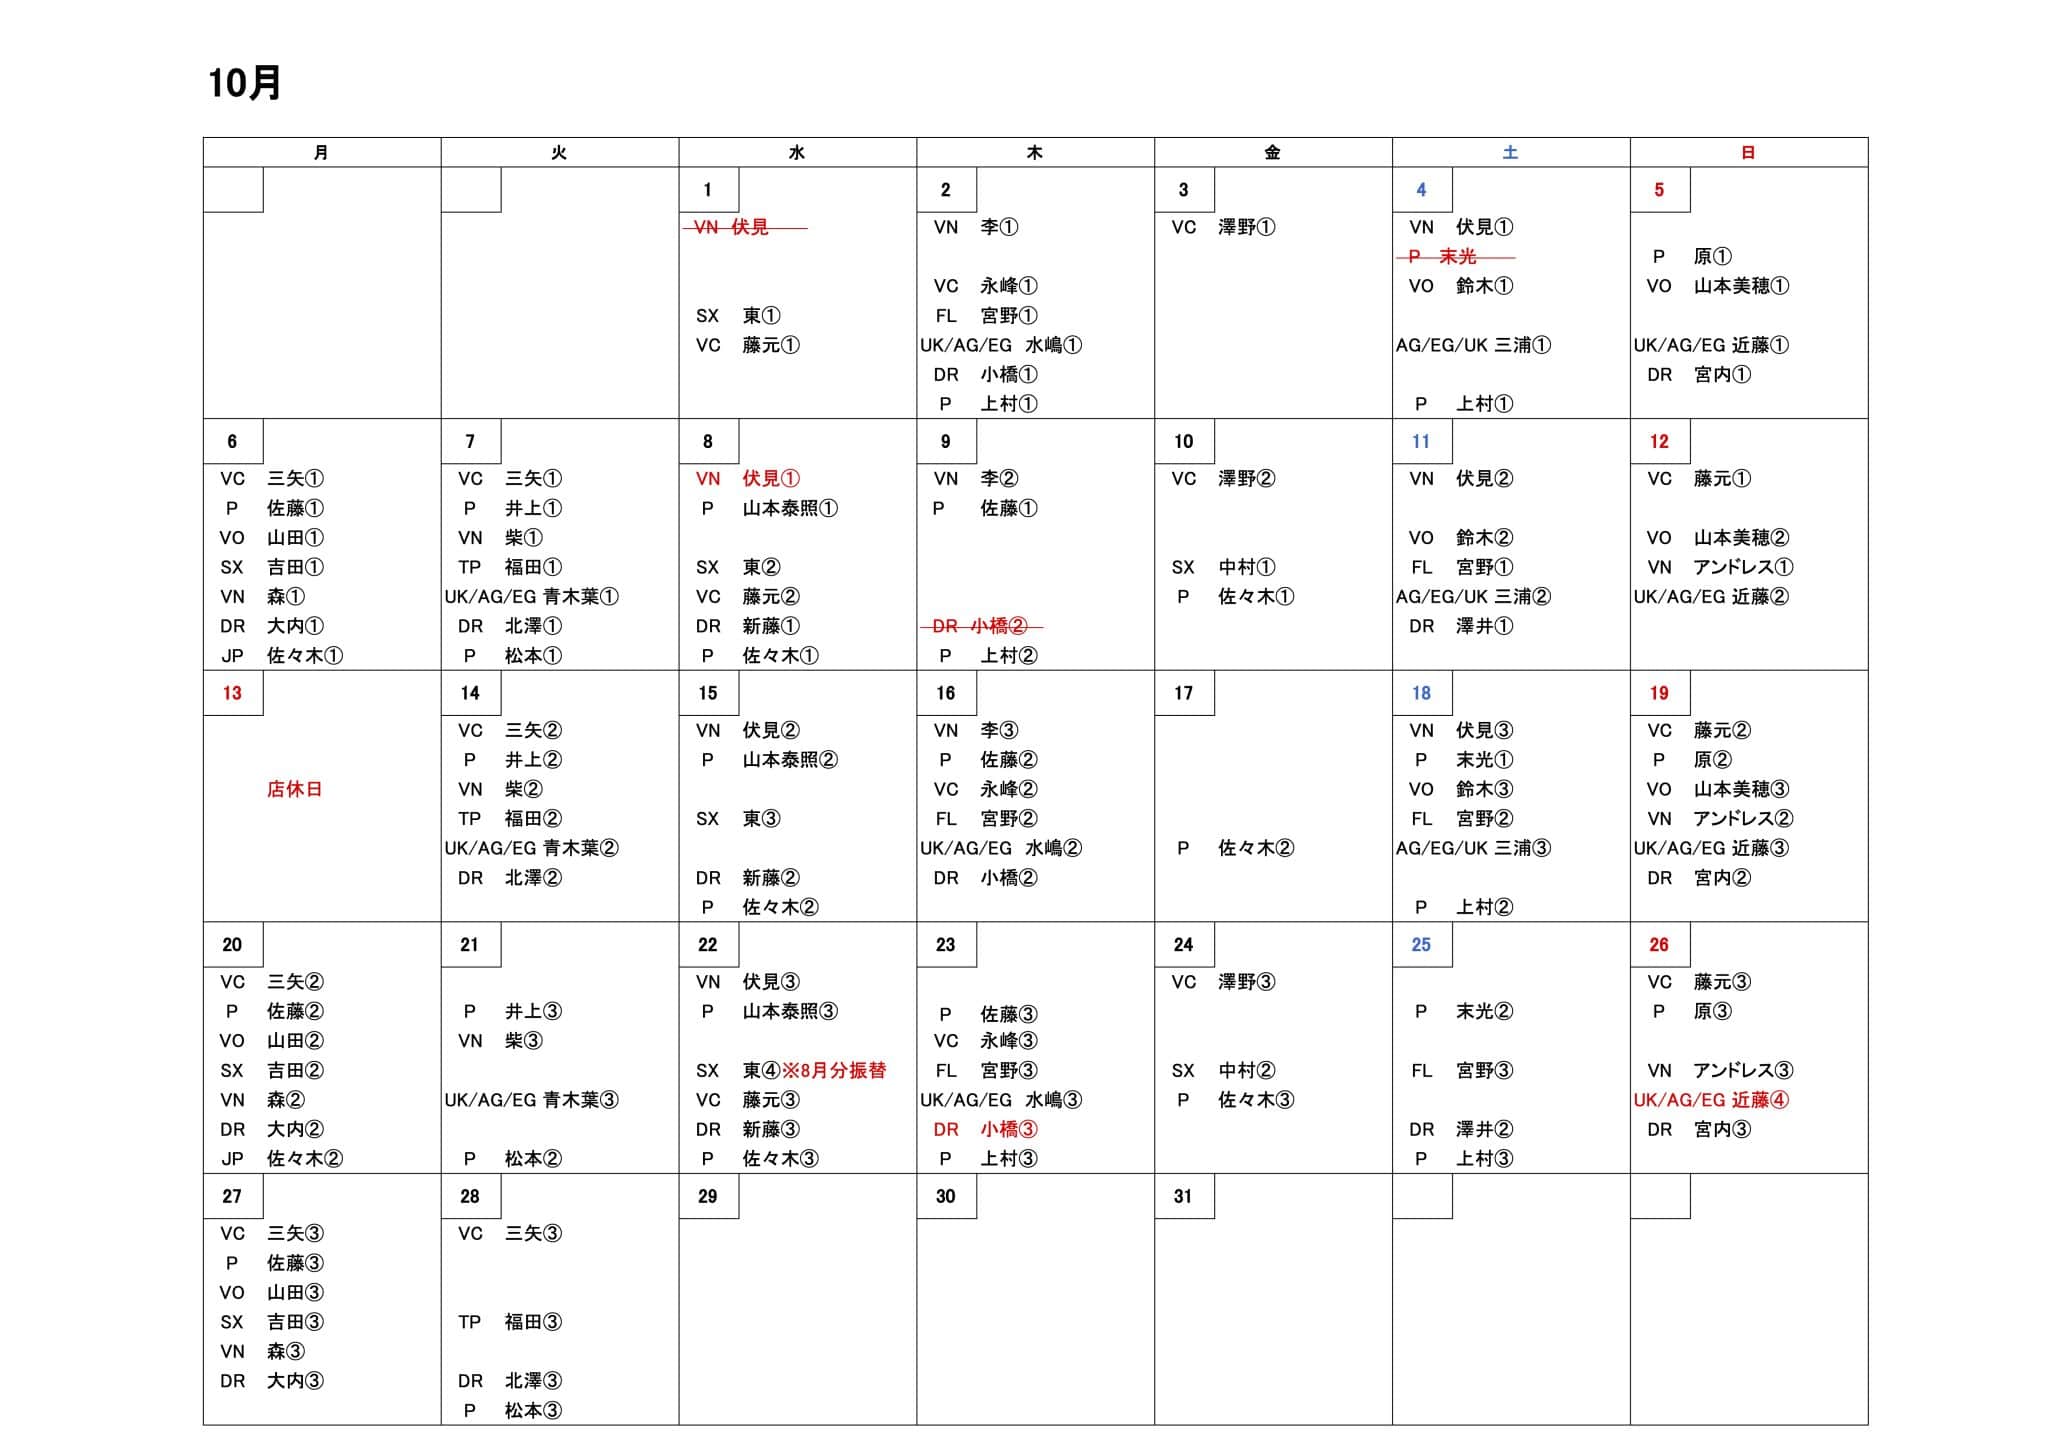This screenshot has width=2048, height=1447.
Task: Click TP 福田③ on day 28
Action: tap(510, 1322)
